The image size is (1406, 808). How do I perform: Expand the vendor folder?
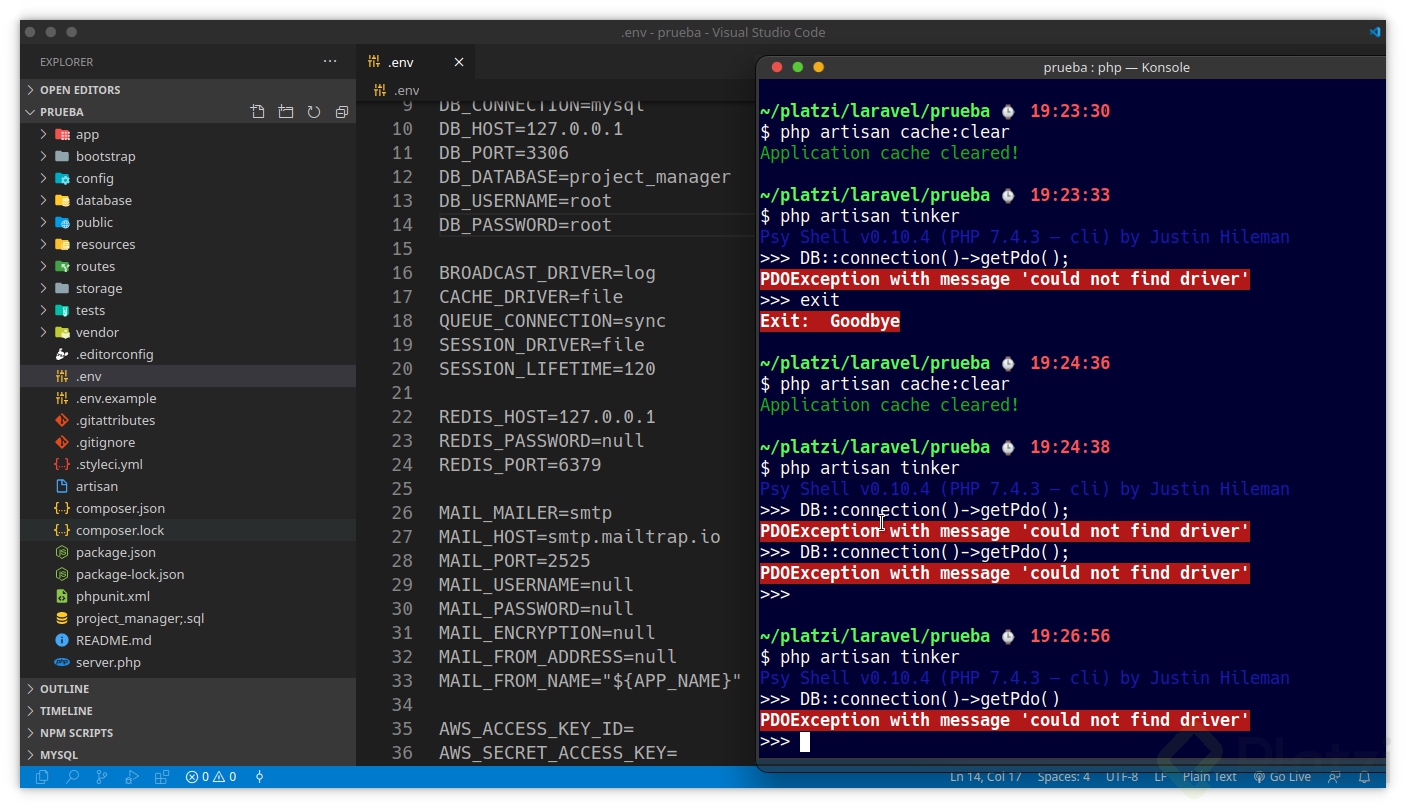pyautogui.click(x=188, y=332)
